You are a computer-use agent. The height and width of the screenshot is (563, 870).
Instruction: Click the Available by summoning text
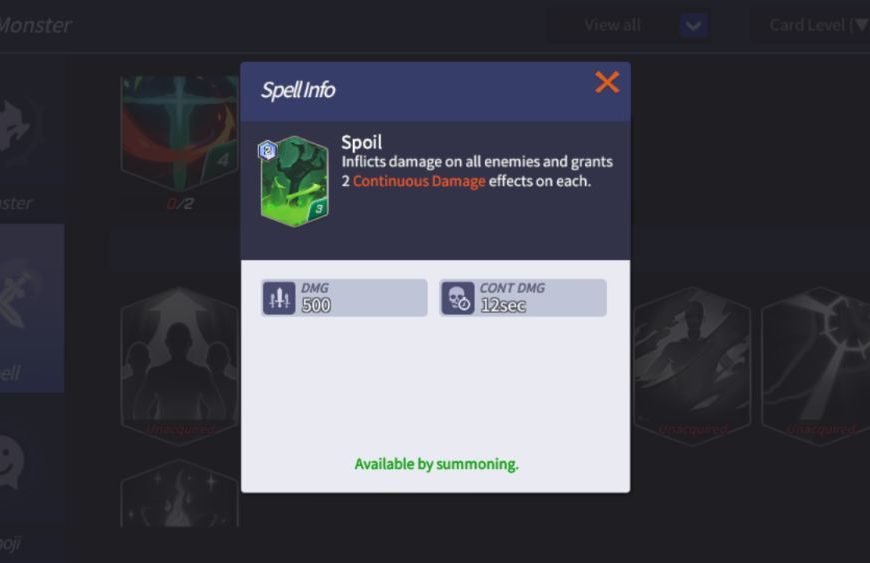pyautogui.click(x=436, y=464)
